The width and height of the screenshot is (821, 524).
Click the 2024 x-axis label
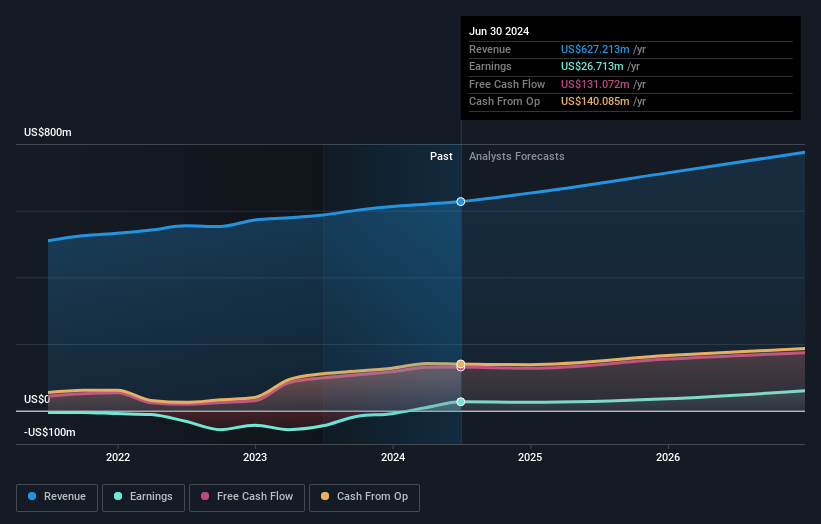coord(393,457)
